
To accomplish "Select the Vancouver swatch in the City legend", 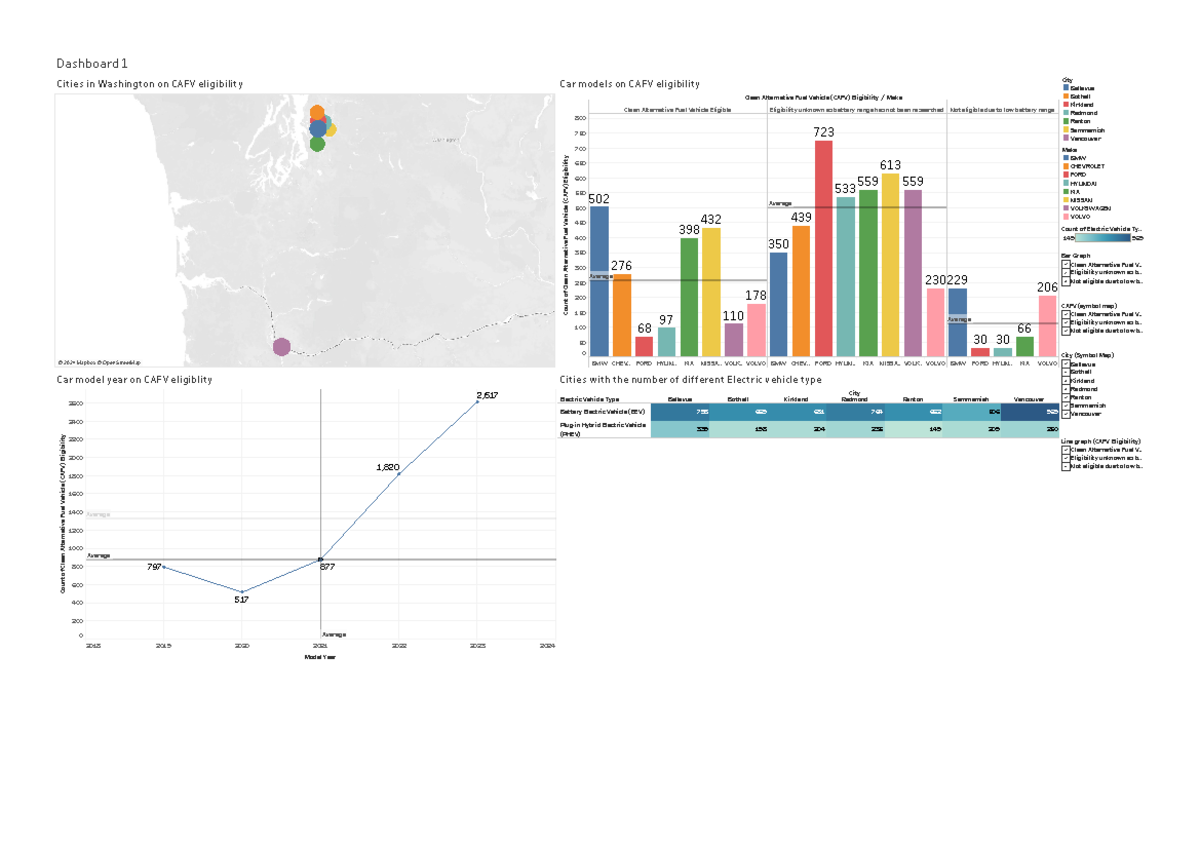I will tap(1066, 138).
